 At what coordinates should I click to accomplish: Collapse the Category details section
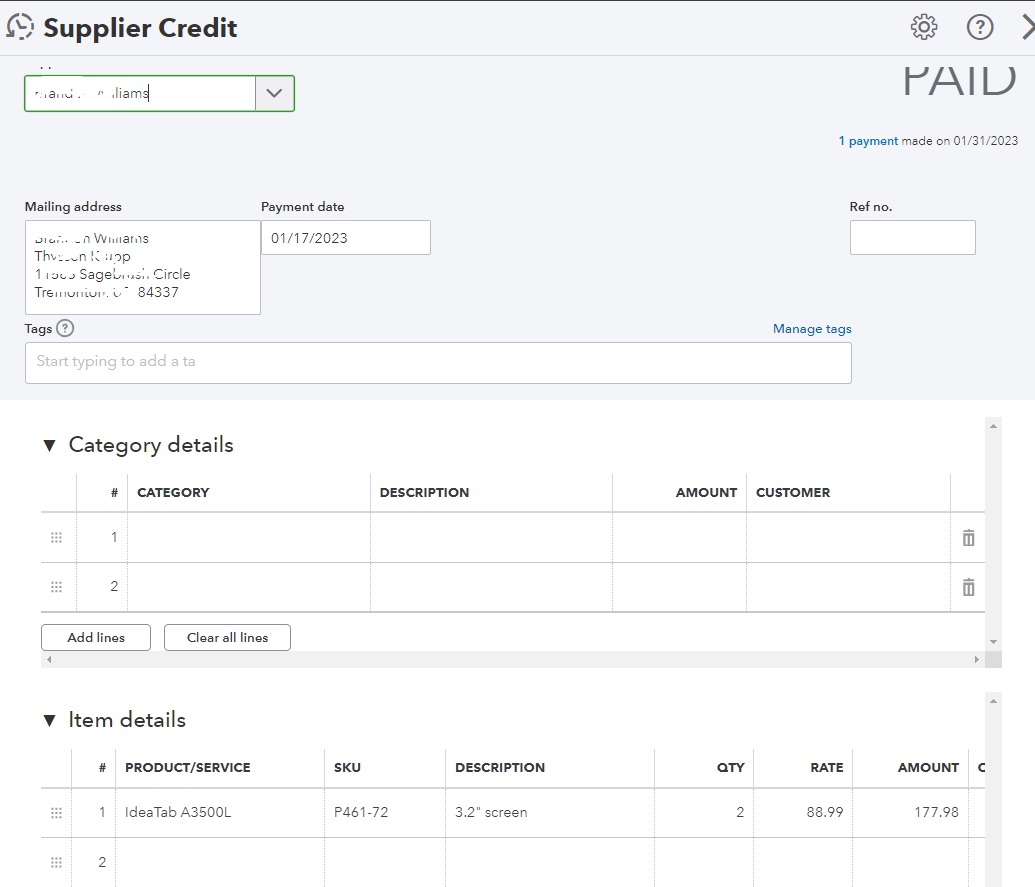click(x=49, y=445)
